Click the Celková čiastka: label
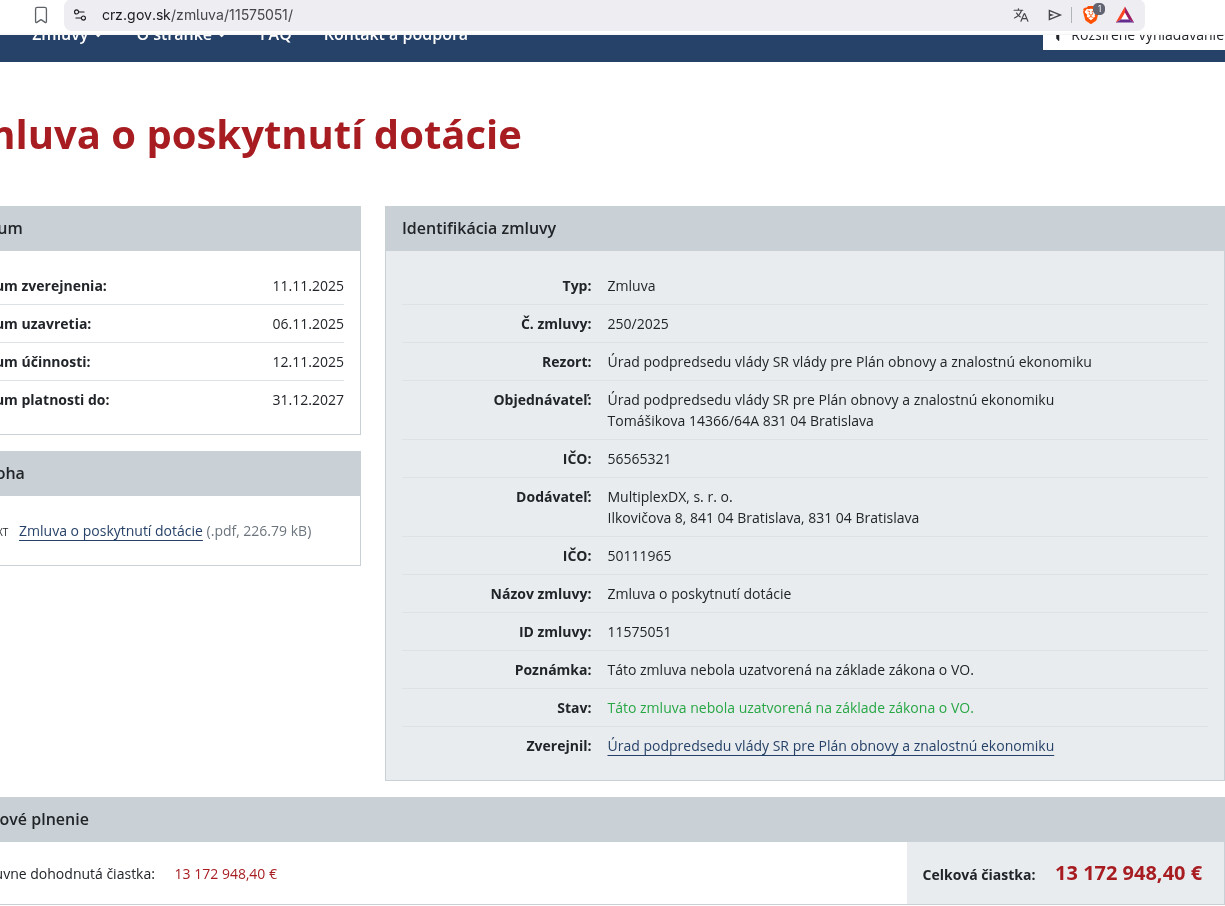The image size is (1225, 906). pyautogui.click(x=979, y=875)
